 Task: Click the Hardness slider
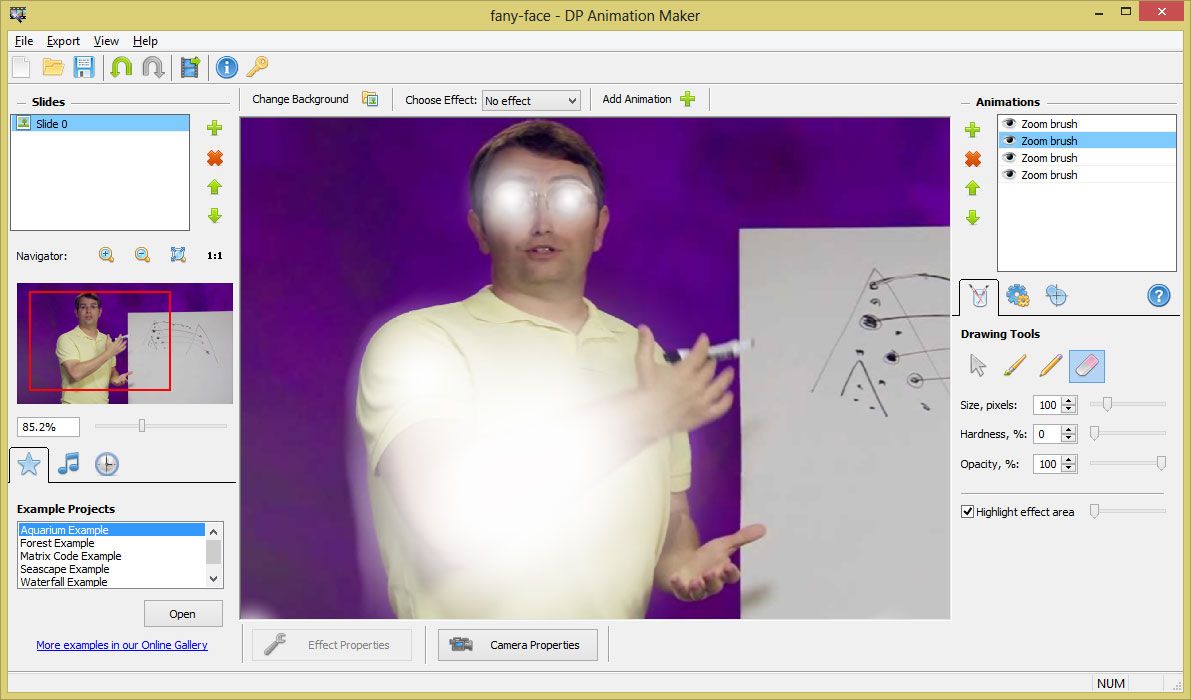pos(1127,434)
